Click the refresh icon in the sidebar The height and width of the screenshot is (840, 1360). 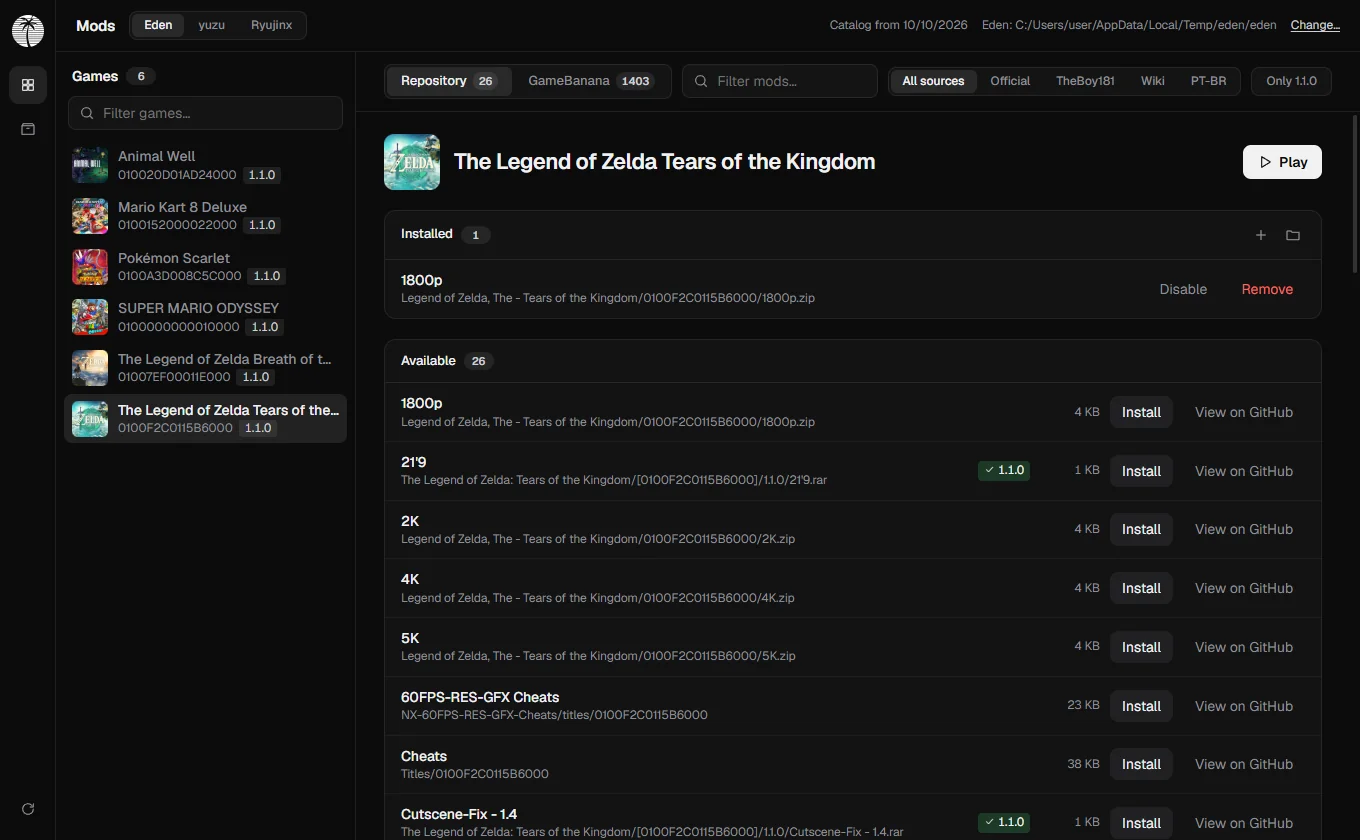point(28,808)
